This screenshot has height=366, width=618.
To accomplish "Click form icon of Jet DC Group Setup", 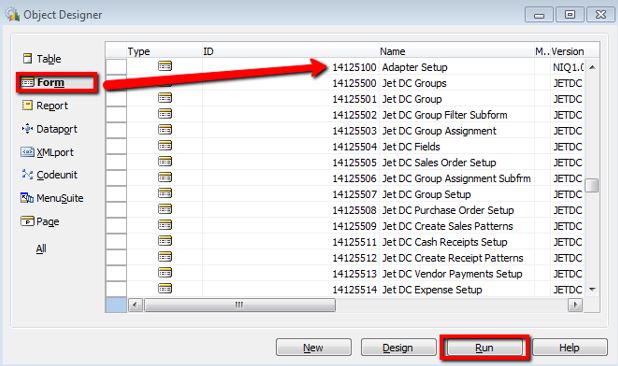I will coord(165,193).
